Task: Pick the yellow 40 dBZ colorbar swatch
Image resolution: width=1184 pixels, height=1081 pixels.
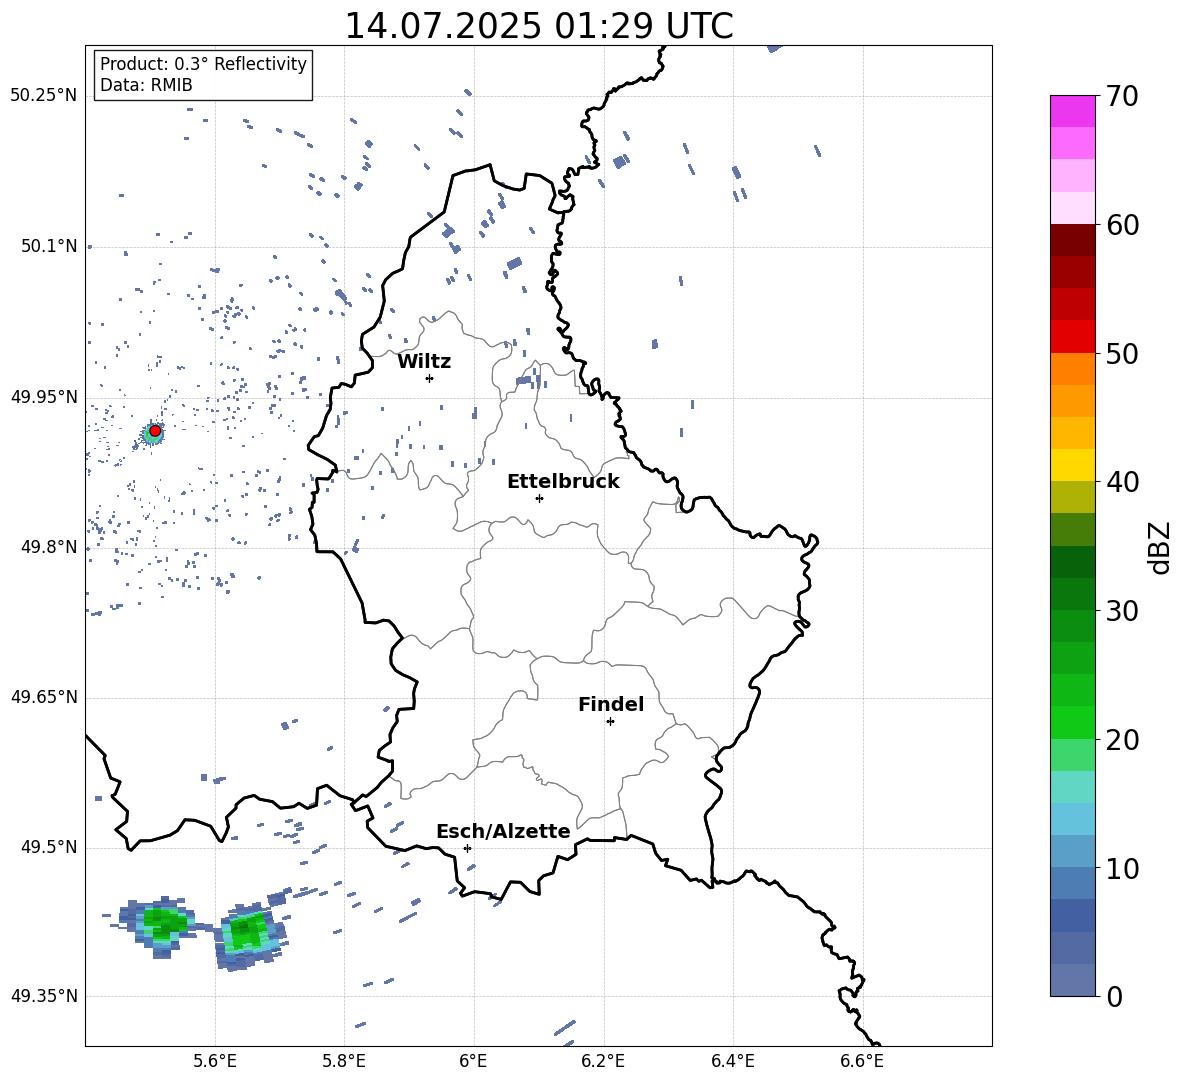Action: 1072,465
